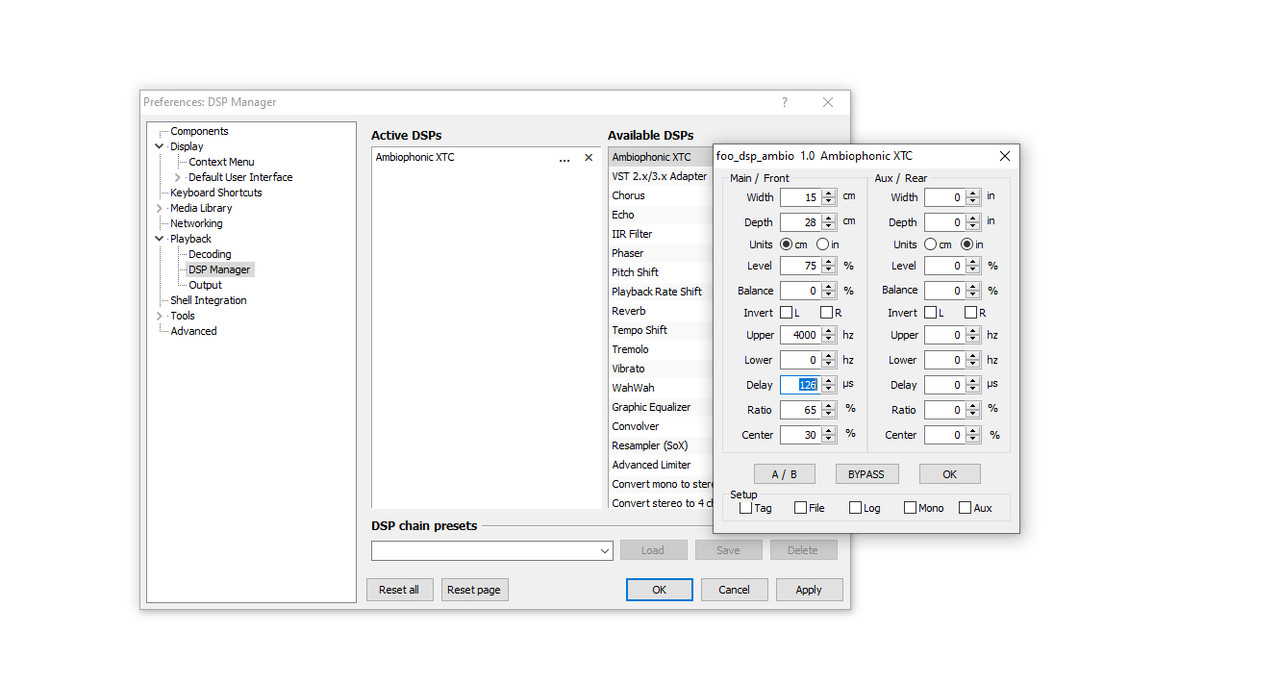Select cm units in Aux / Rear

931,244
